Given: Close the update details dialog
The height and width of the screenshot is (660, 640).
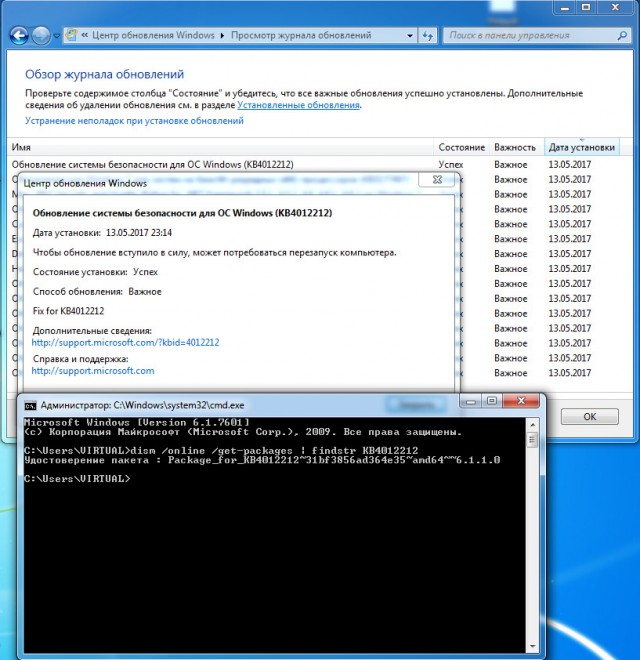Looking at the screenshot, I should tap(437, 180).
